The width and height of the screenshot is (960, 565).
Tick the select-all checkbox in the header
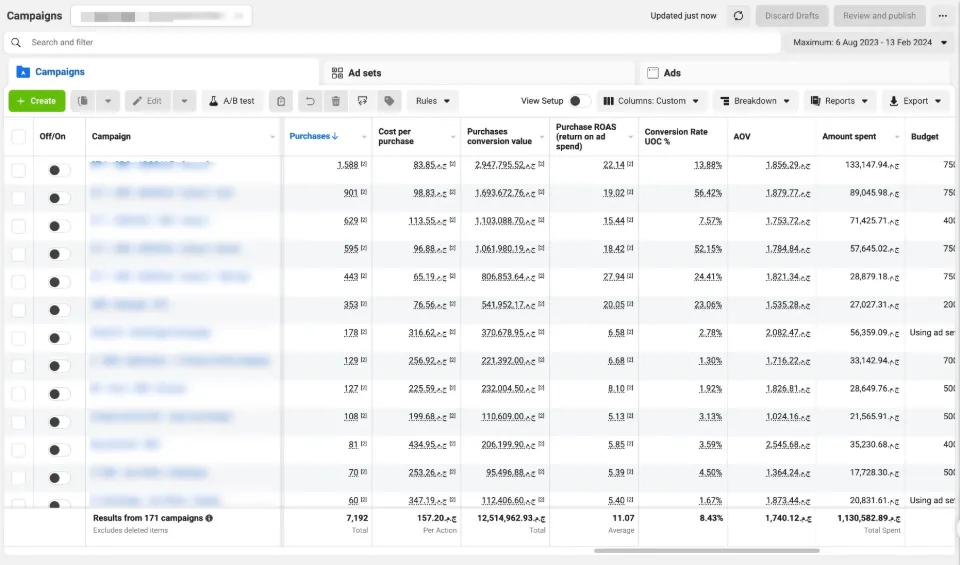[18, 137]
